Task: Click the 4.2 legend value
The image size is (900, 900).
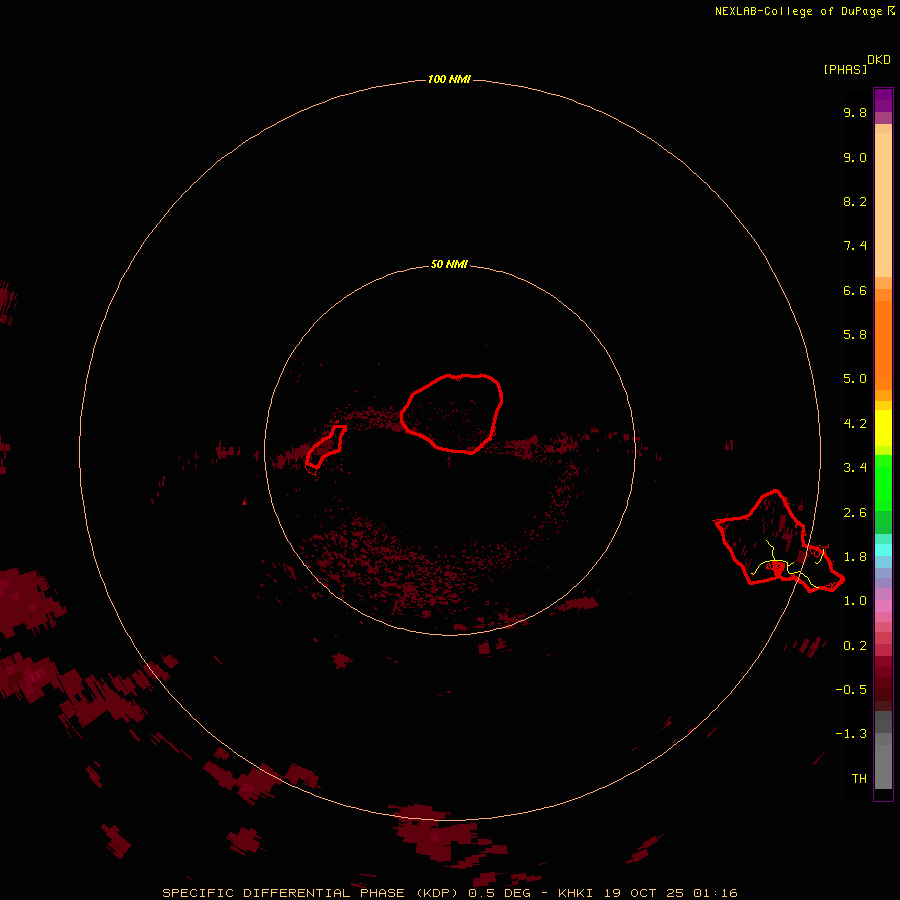Action: click(x=855, y=424)
